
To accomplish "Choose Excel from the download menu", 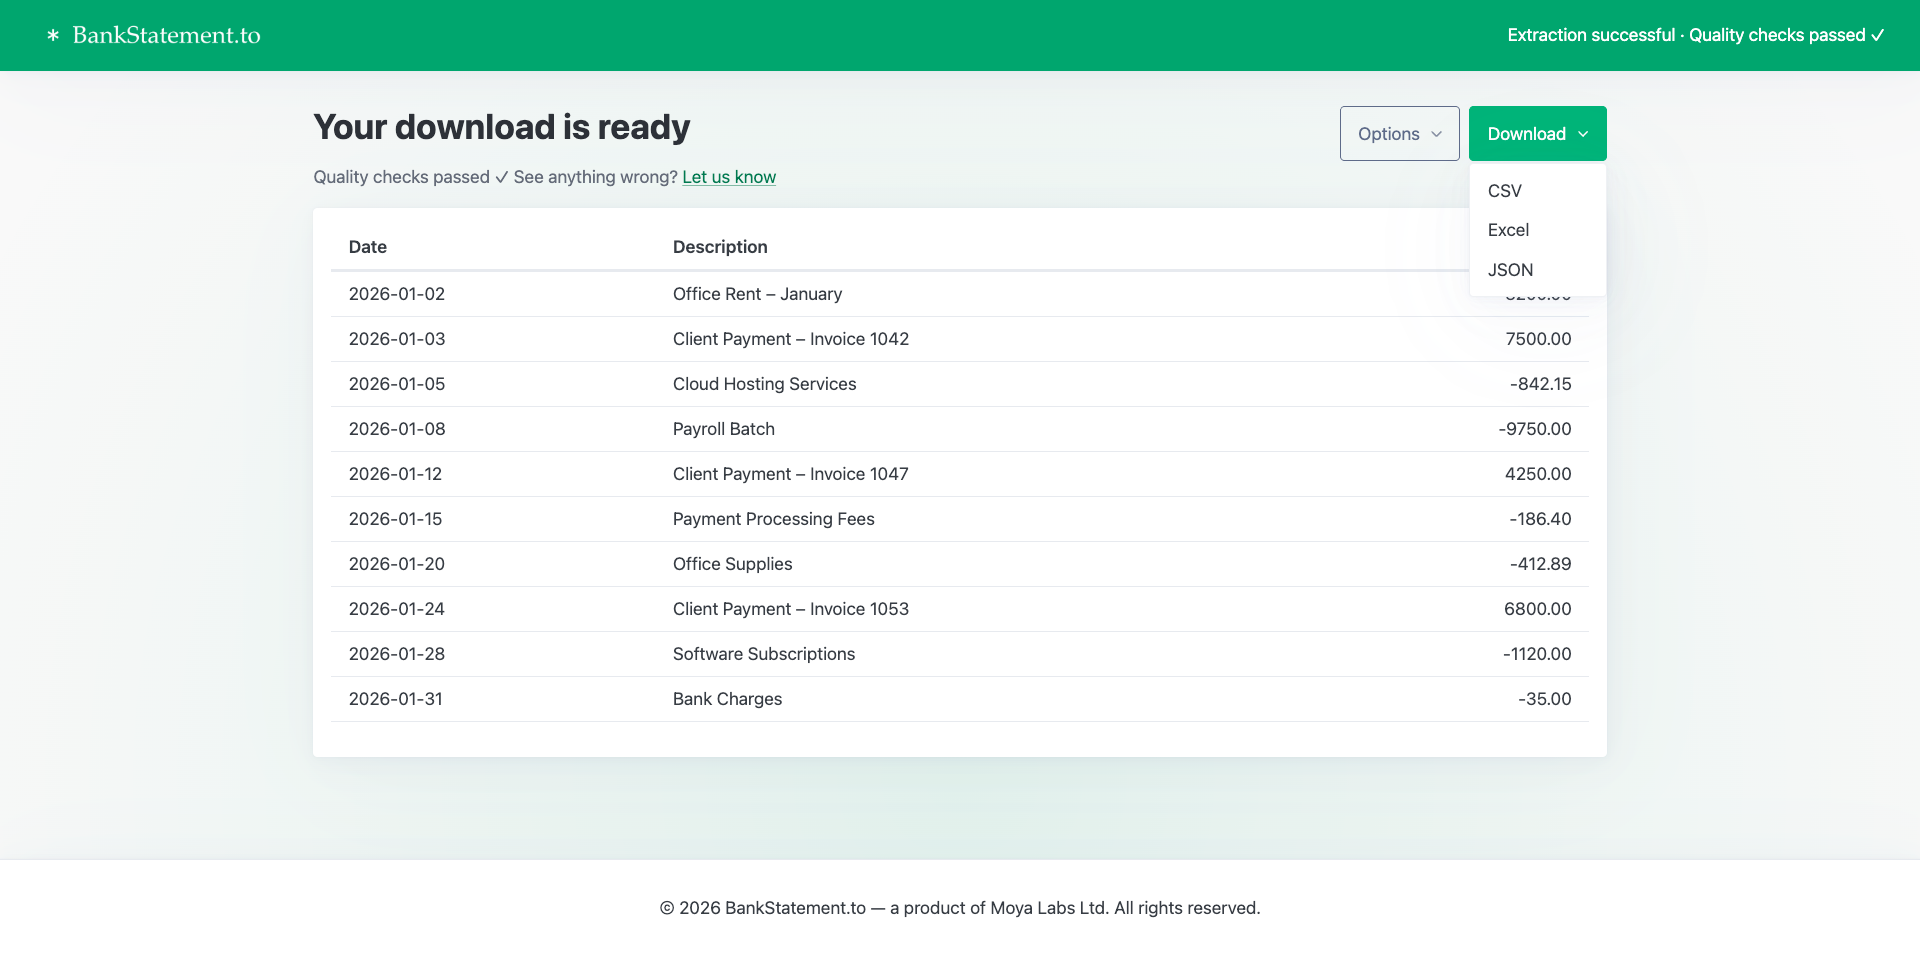I will (1508, 230).
